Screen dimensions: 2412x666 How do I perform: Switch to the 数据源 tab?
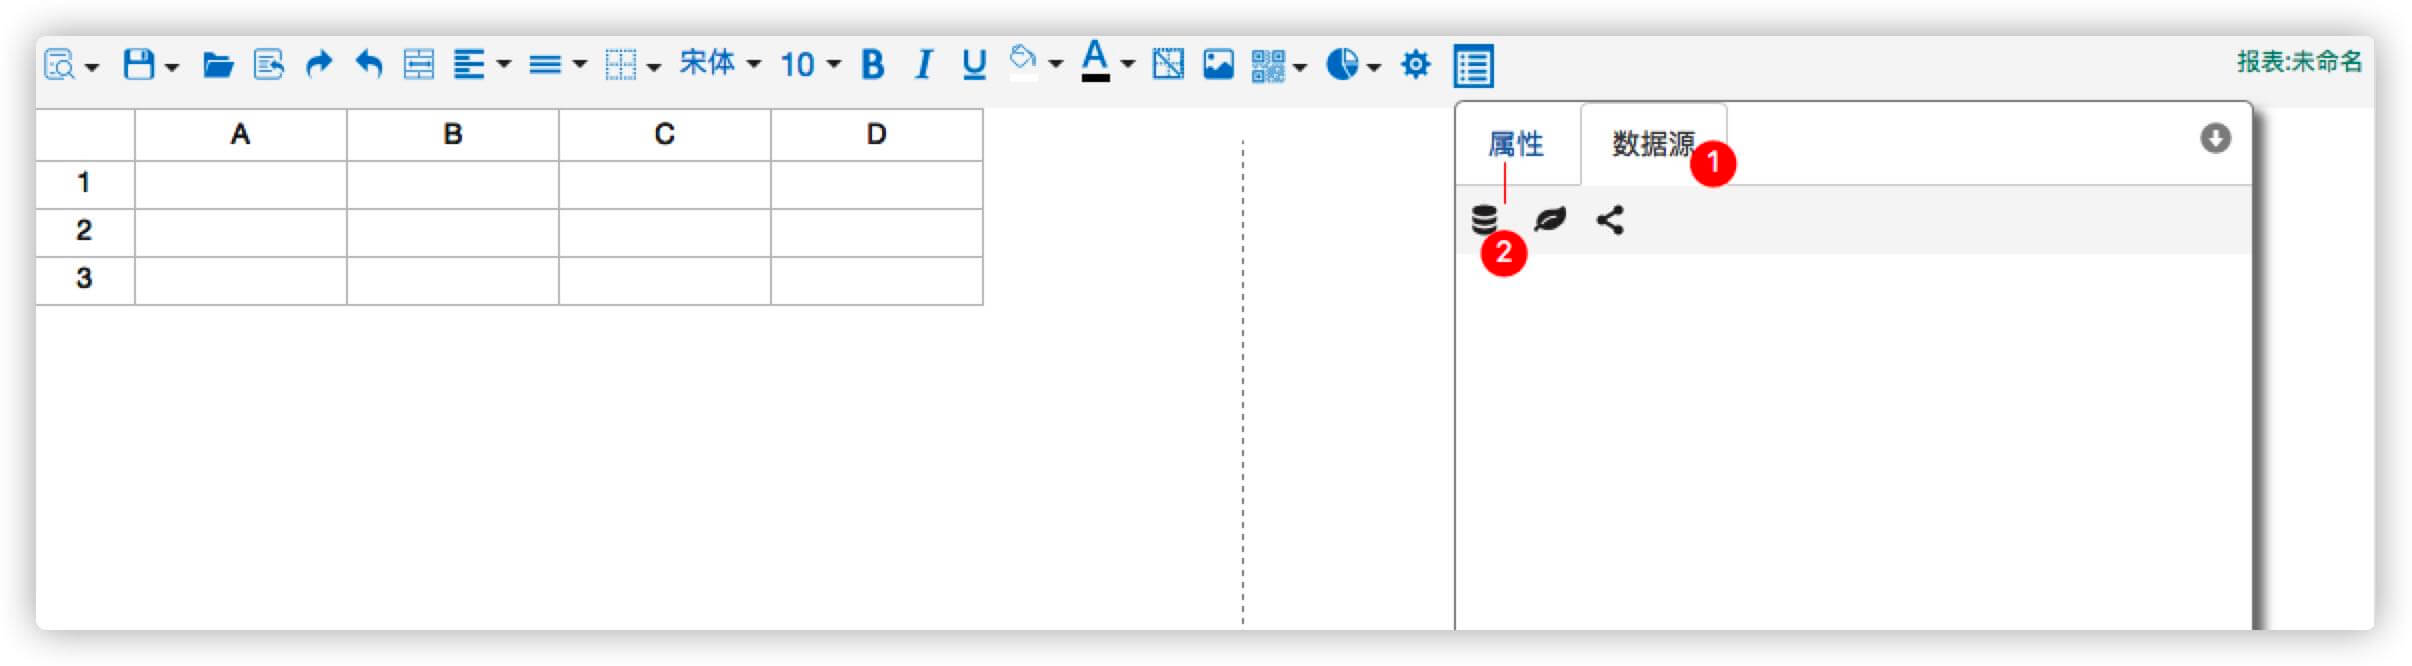point(1652,145)
